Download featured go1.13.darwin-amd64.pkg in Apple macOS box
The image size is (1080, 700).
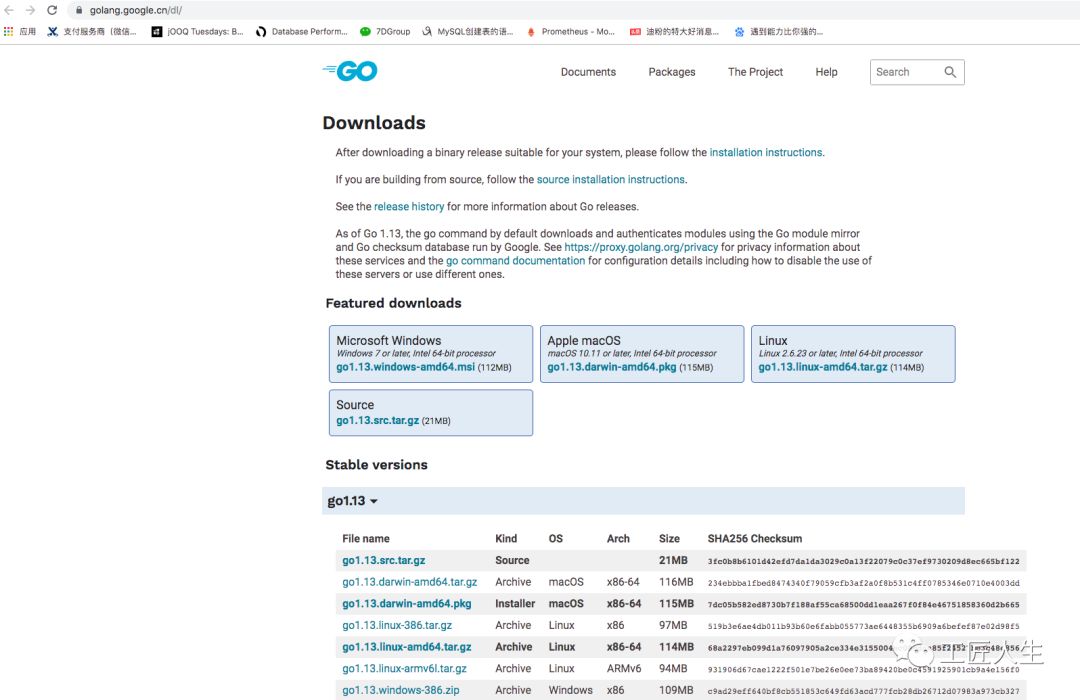coord(612,367)
